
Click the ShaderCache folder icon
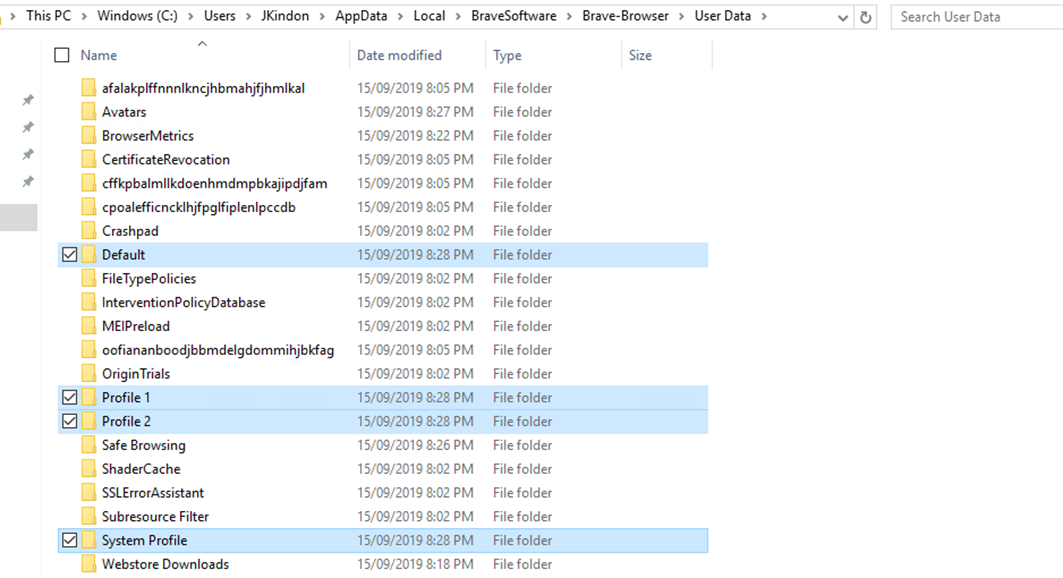(89, 468)
